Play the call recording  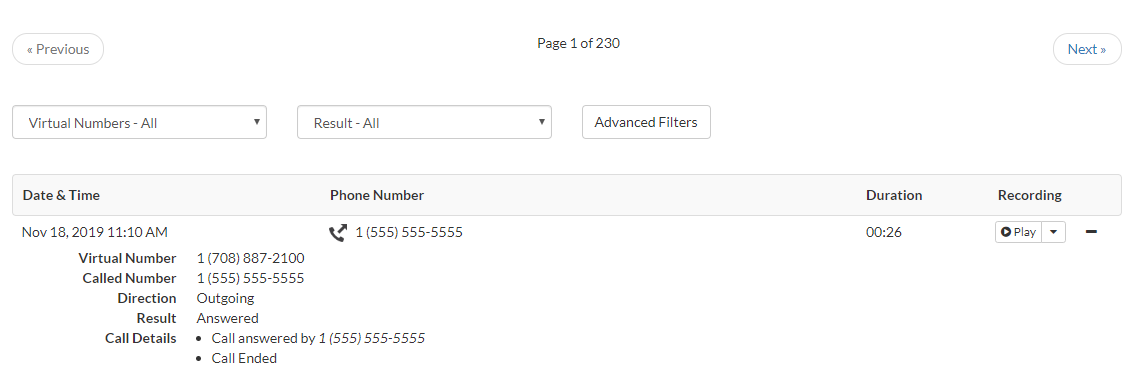(x=1018, y=233)
